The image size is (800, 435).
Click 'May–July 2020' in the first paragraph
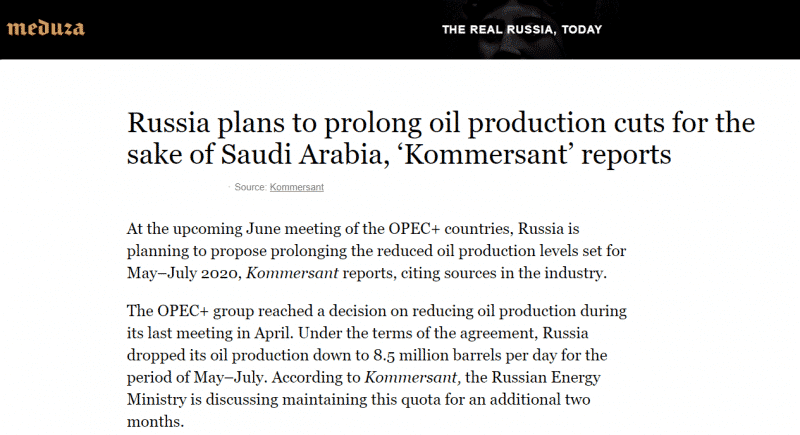182,273
